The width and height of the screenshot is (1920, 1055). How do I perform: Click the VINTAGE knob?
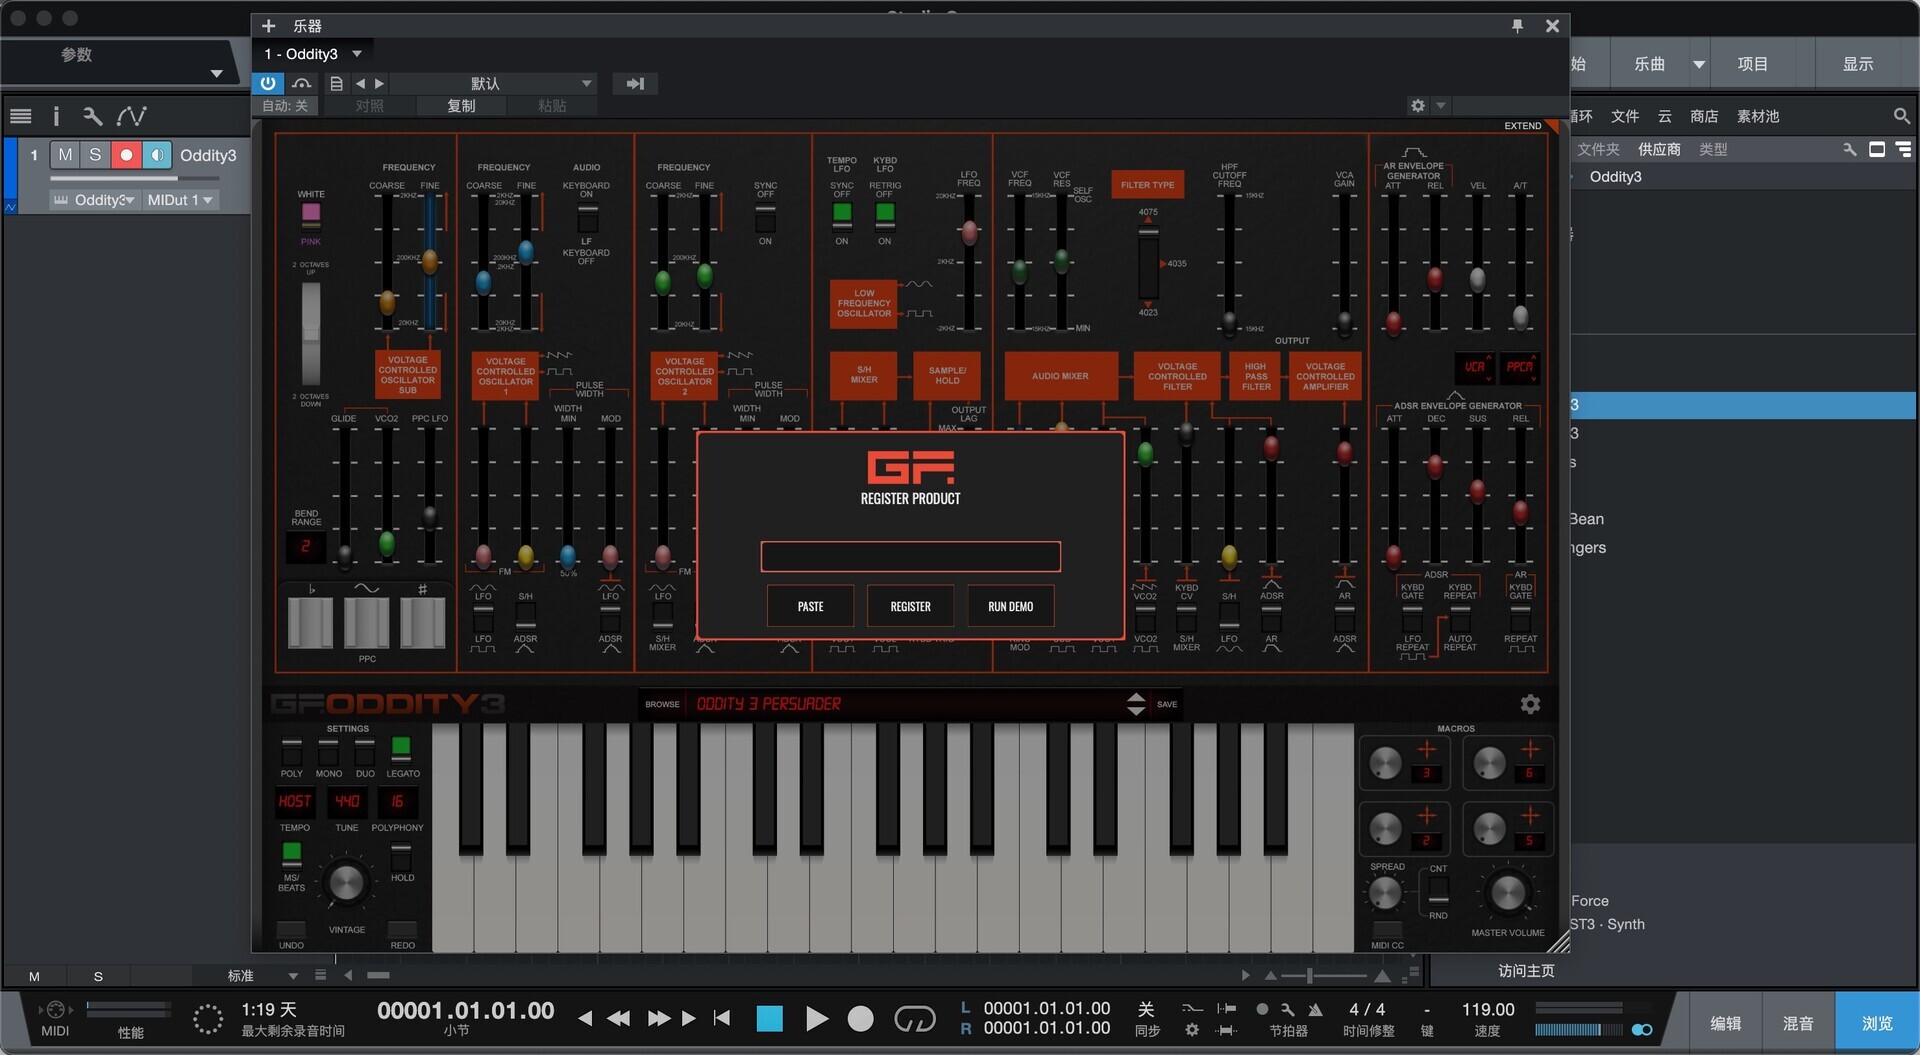(x=346, y=883)
